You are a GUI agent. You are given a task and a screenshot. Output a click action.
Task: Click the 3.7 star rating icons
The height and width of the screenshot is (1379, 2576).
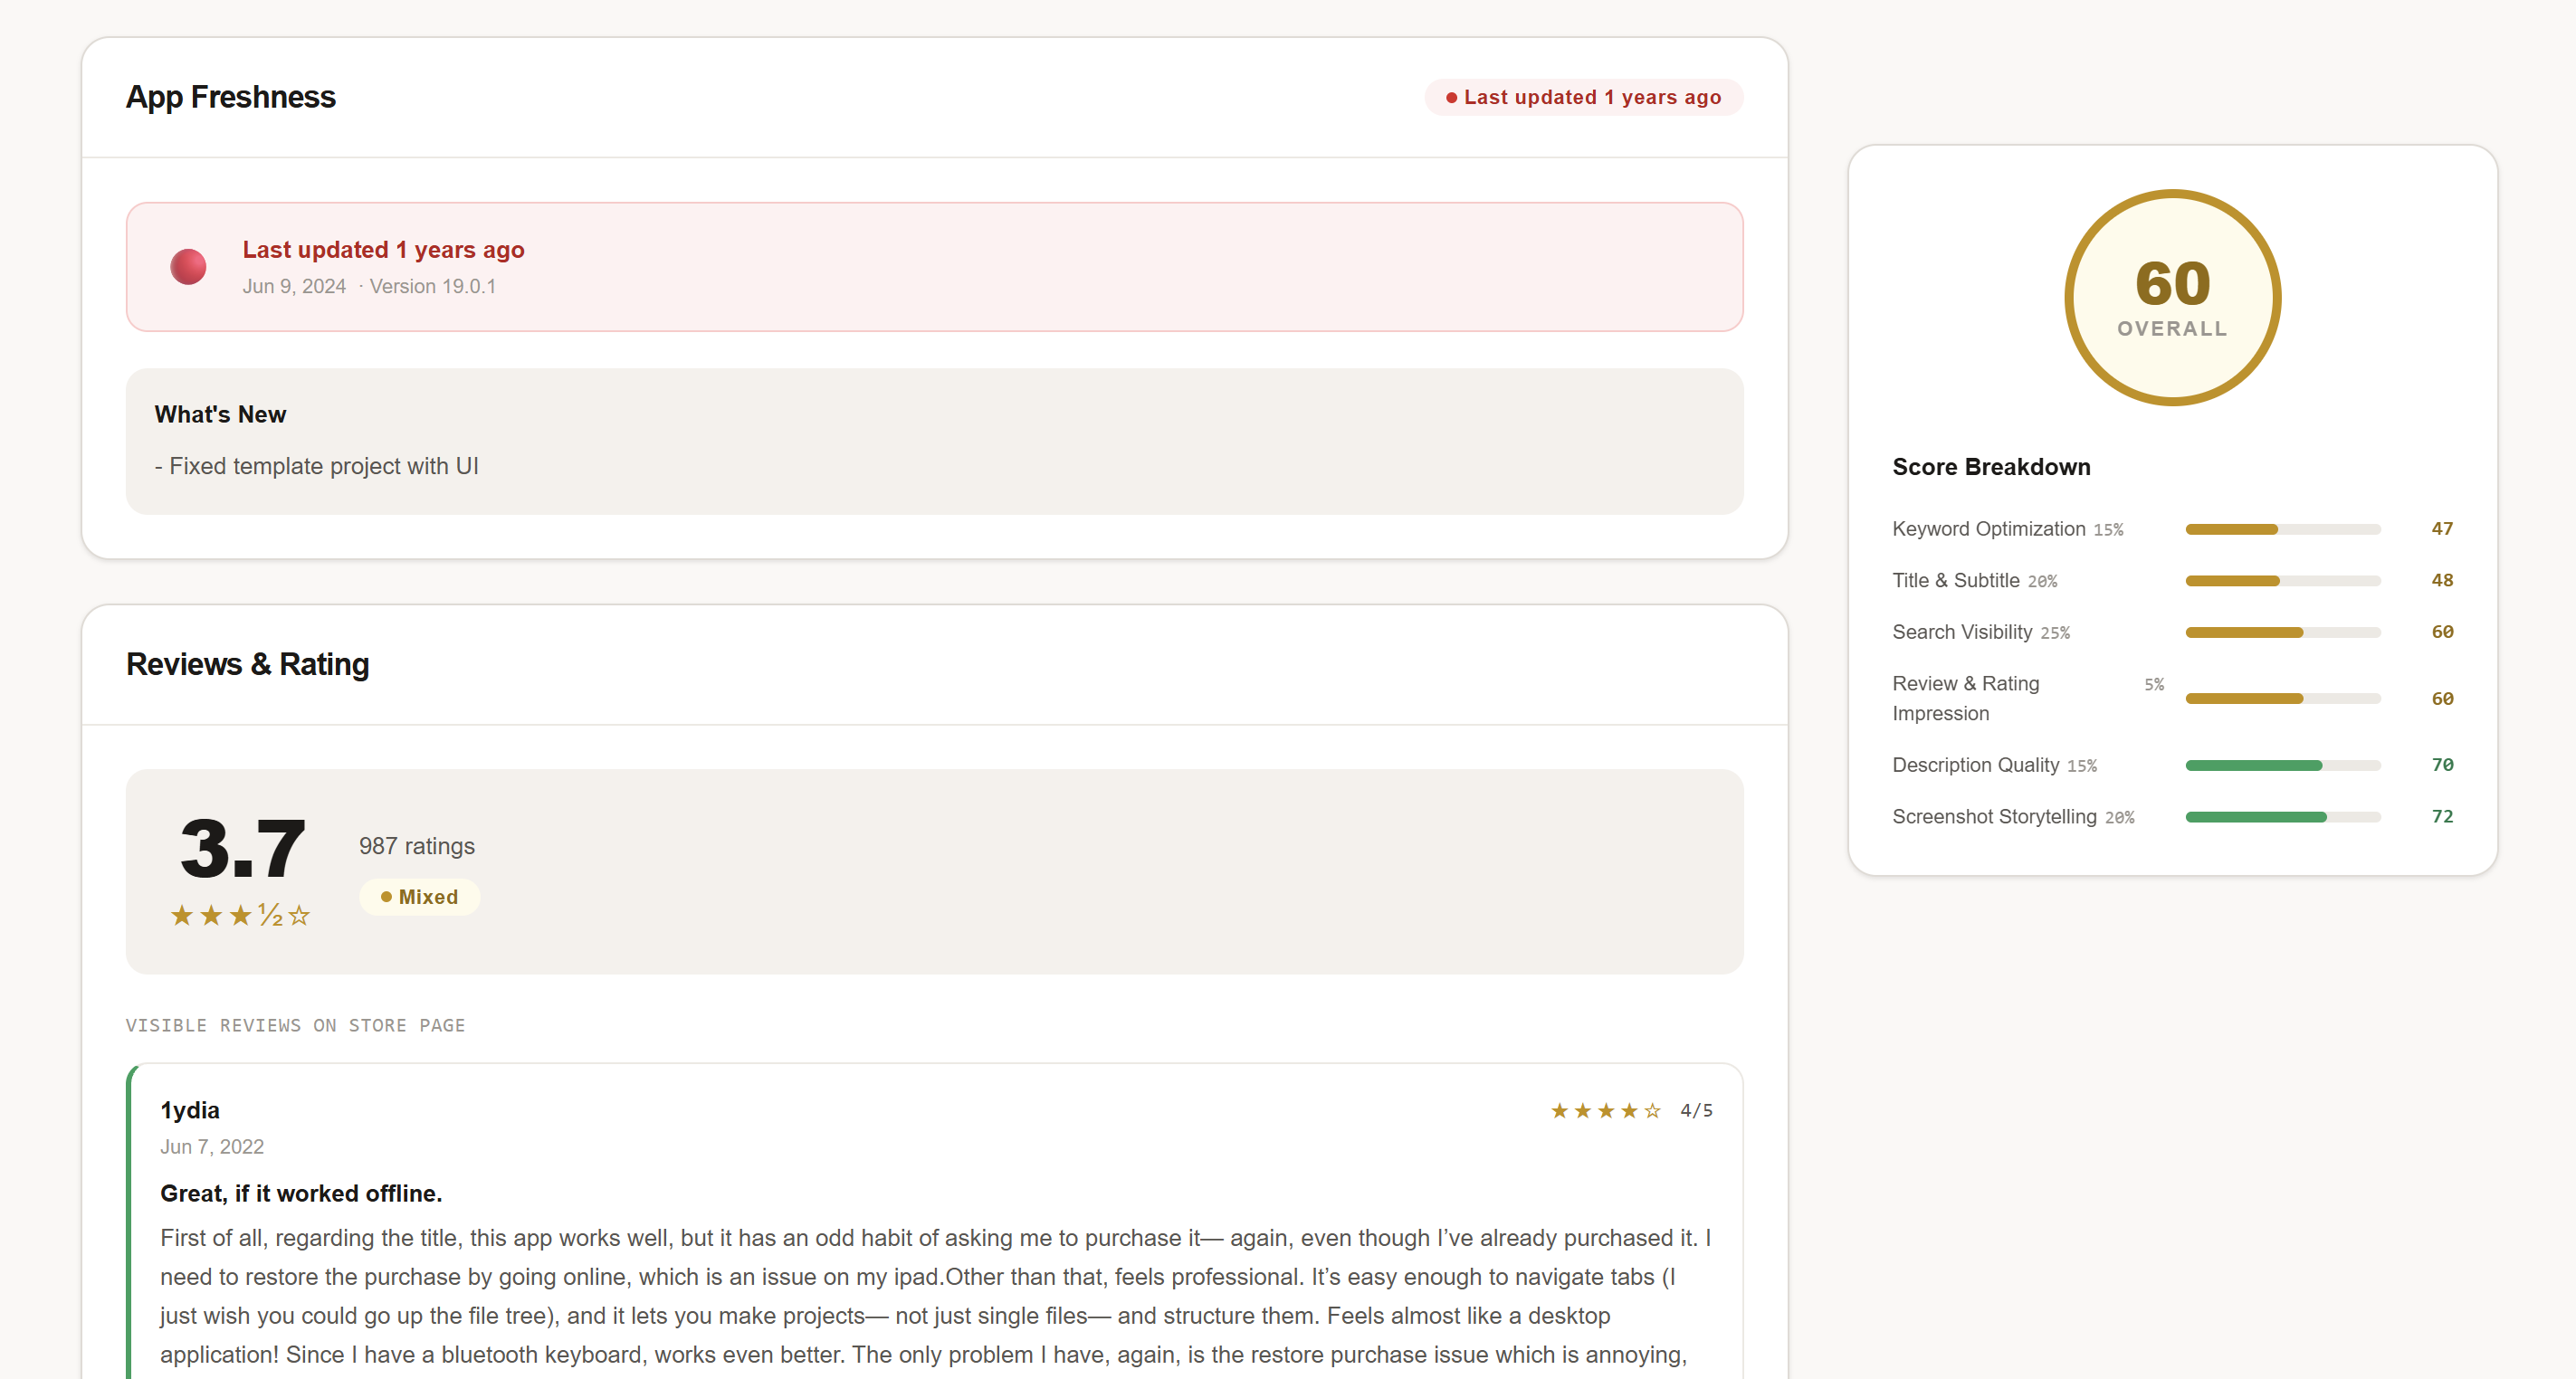coord(240,915)
